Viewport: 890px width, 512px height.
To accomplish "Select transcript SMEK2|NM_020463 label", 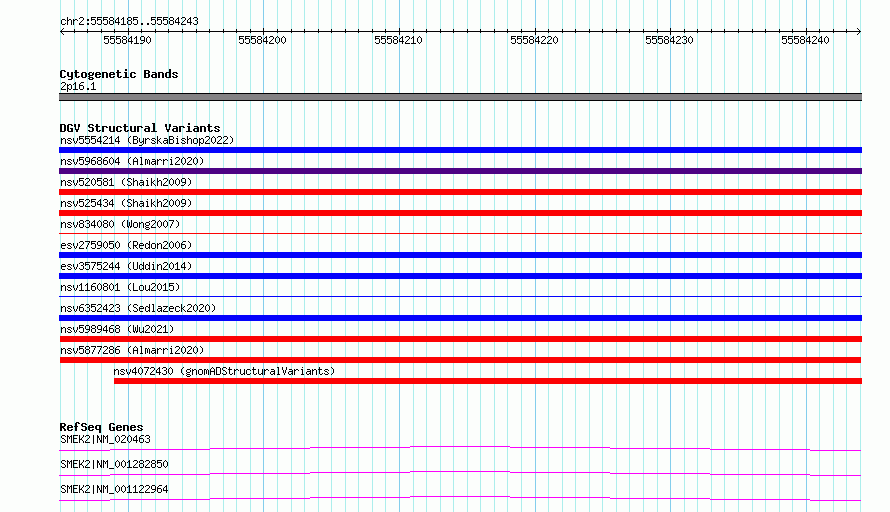I will pos(105,439).
